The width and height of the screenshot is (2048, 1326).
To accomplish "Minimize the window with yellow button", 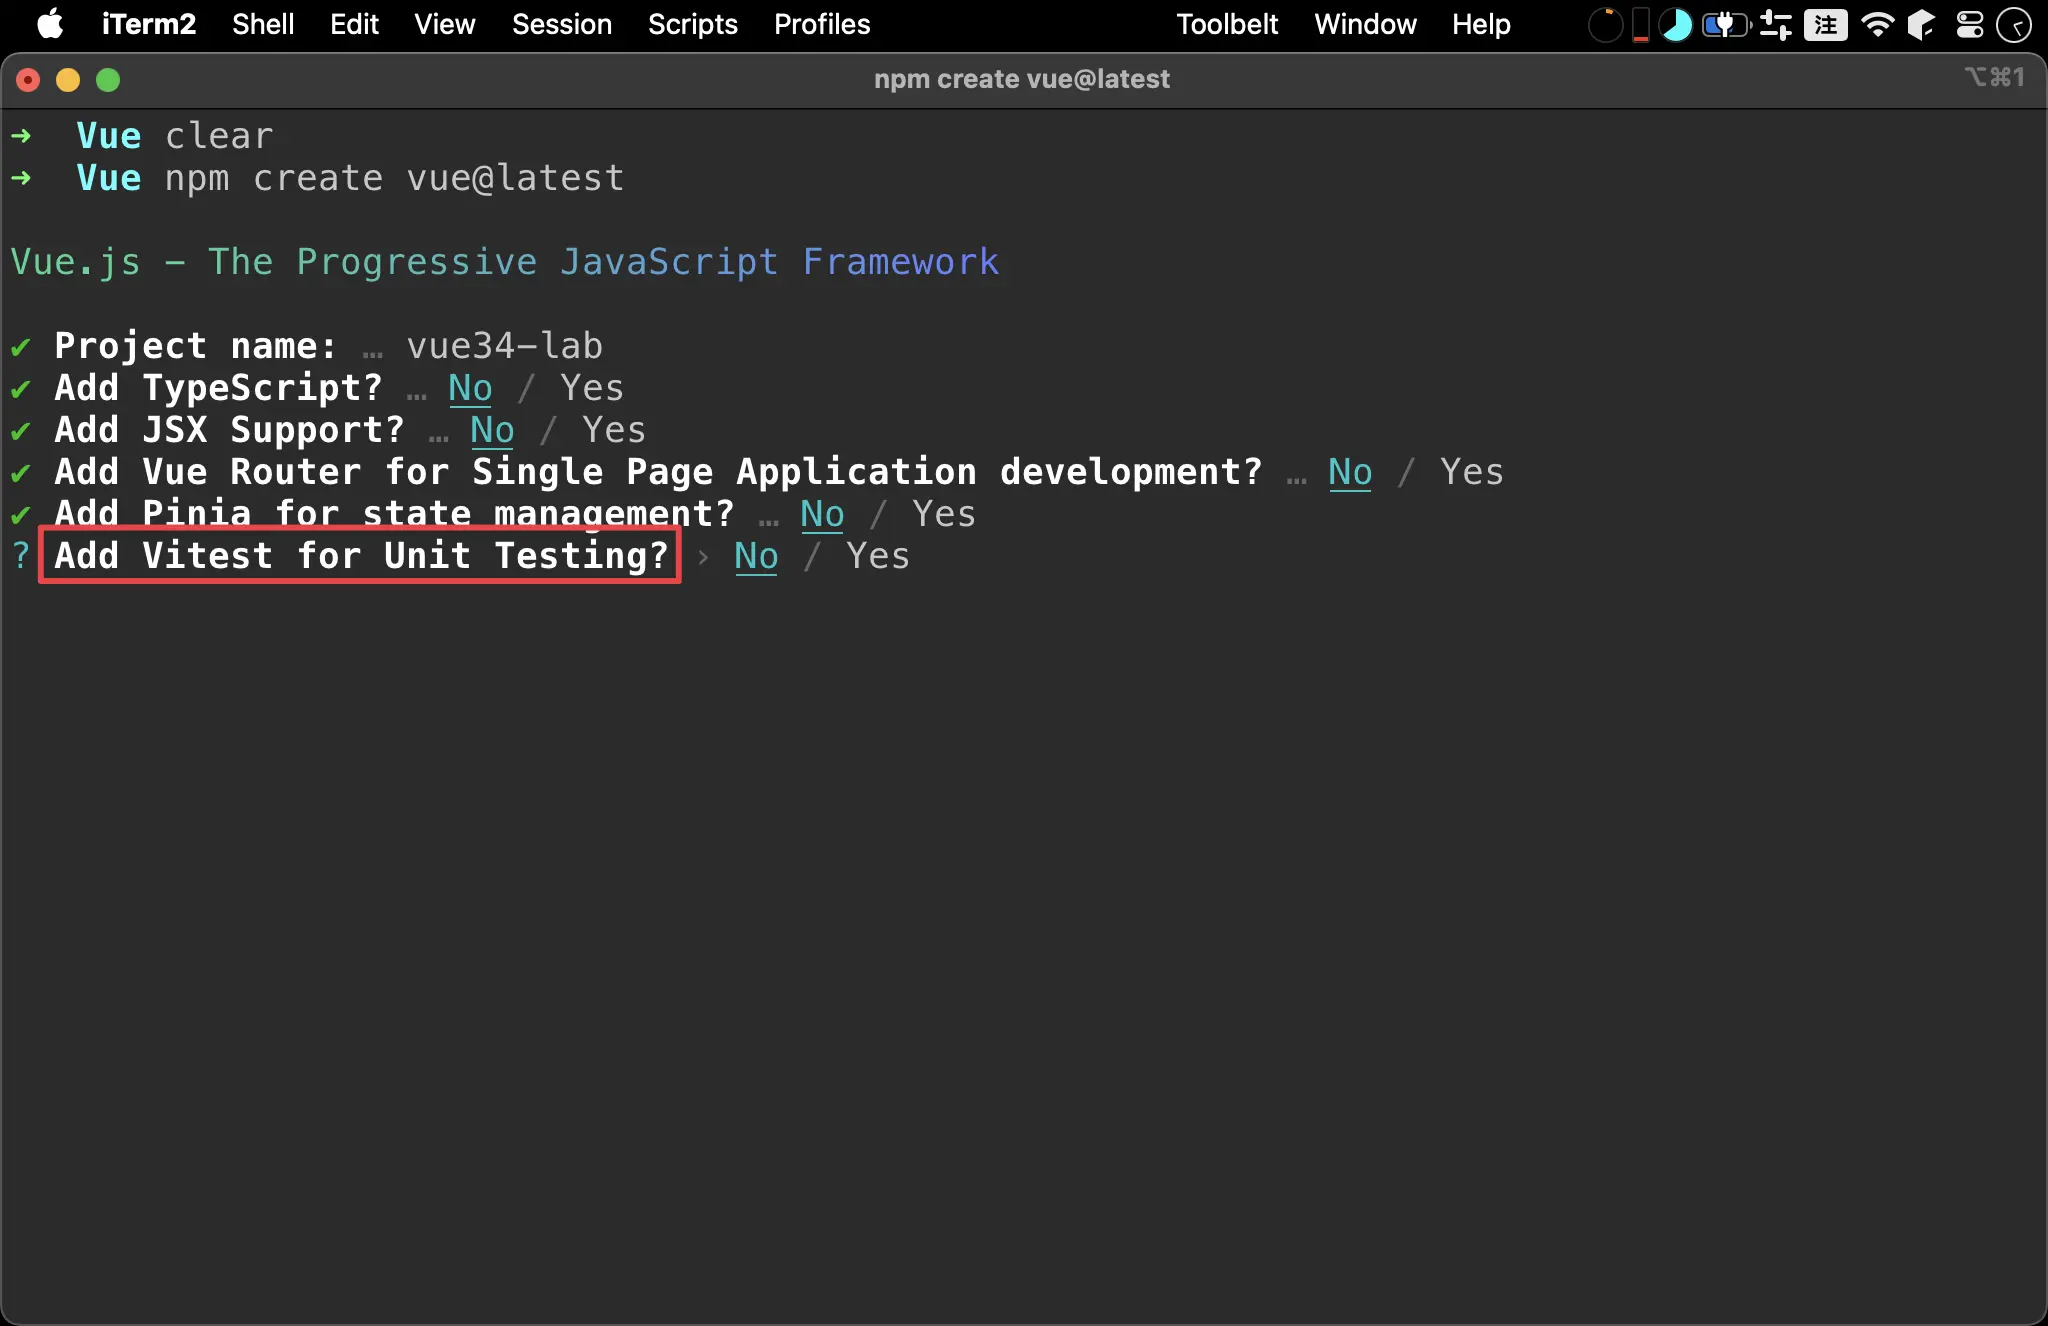I will [68, 80].
